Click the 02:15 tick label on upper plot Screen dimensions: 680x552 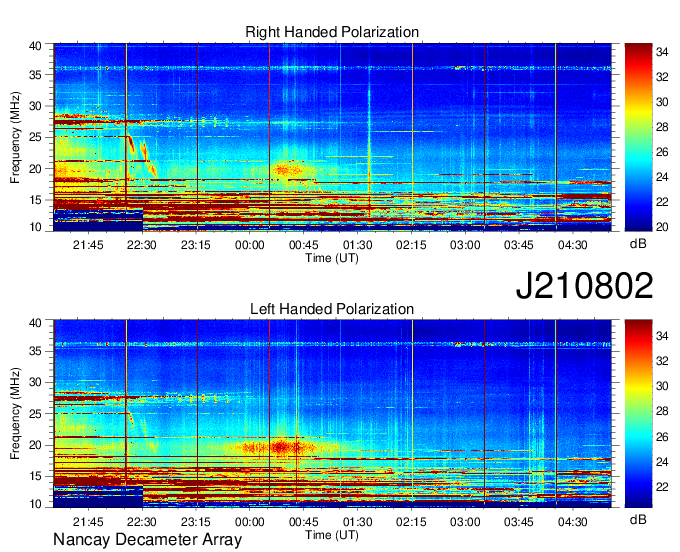(411, 245)
